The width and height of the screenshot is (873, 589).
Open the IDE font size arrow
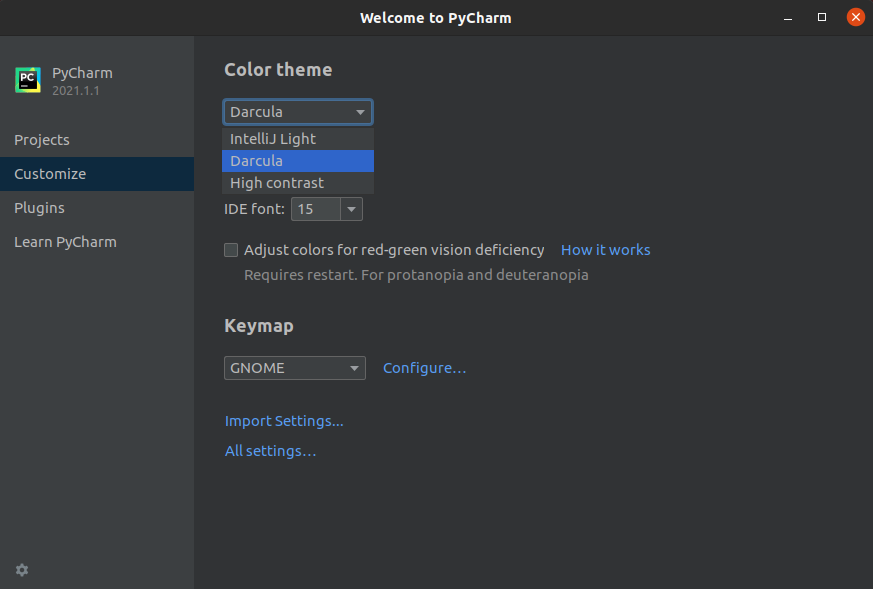click(x=351, y=209)
